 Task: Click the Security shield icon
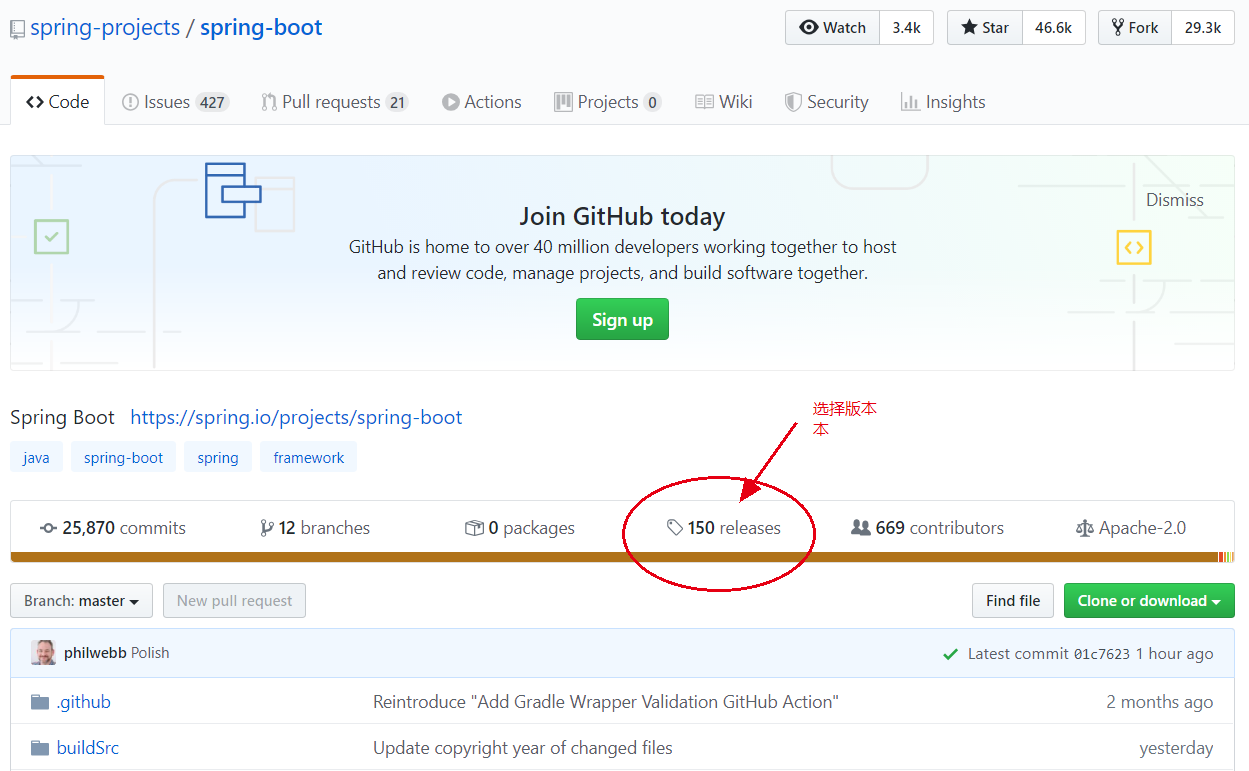coord(793,102)
